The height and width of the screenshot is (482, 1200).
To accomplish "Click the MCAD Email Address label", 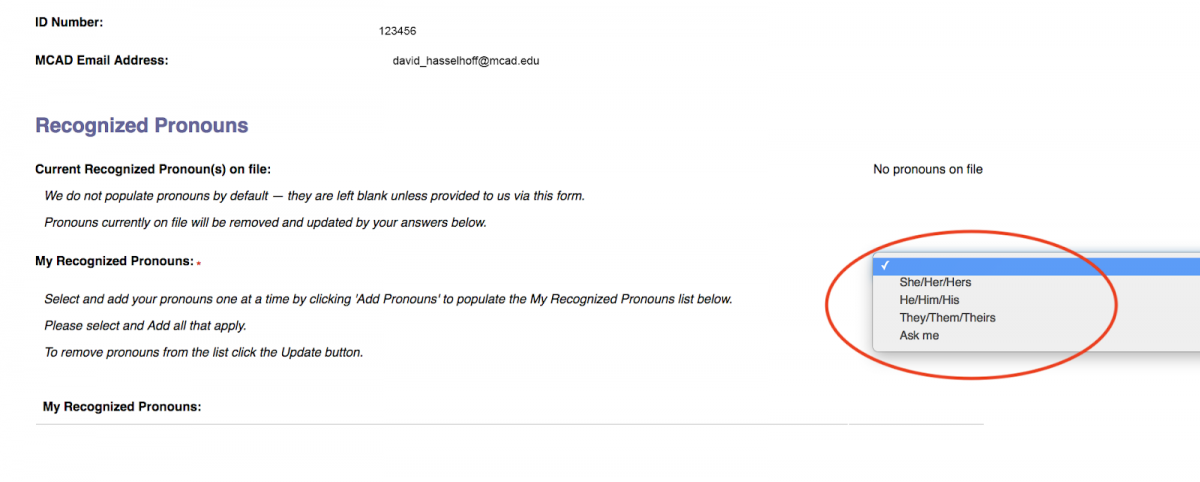I will 102,60.
